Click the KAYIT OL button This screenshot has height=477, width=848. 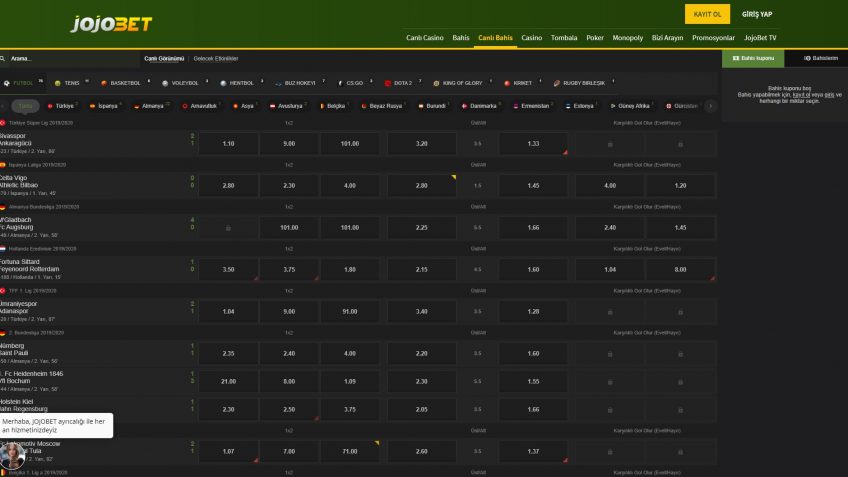pos(707,14)
